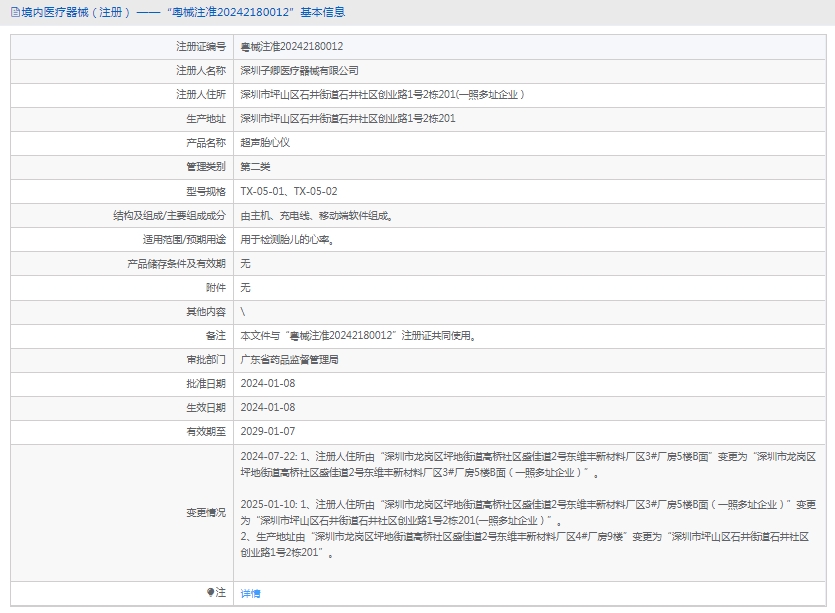Select registration number 粤械注准20242180012 in the first row
Image resolution: width=835 pixels, height=613 pixels.
pos(292,47)
